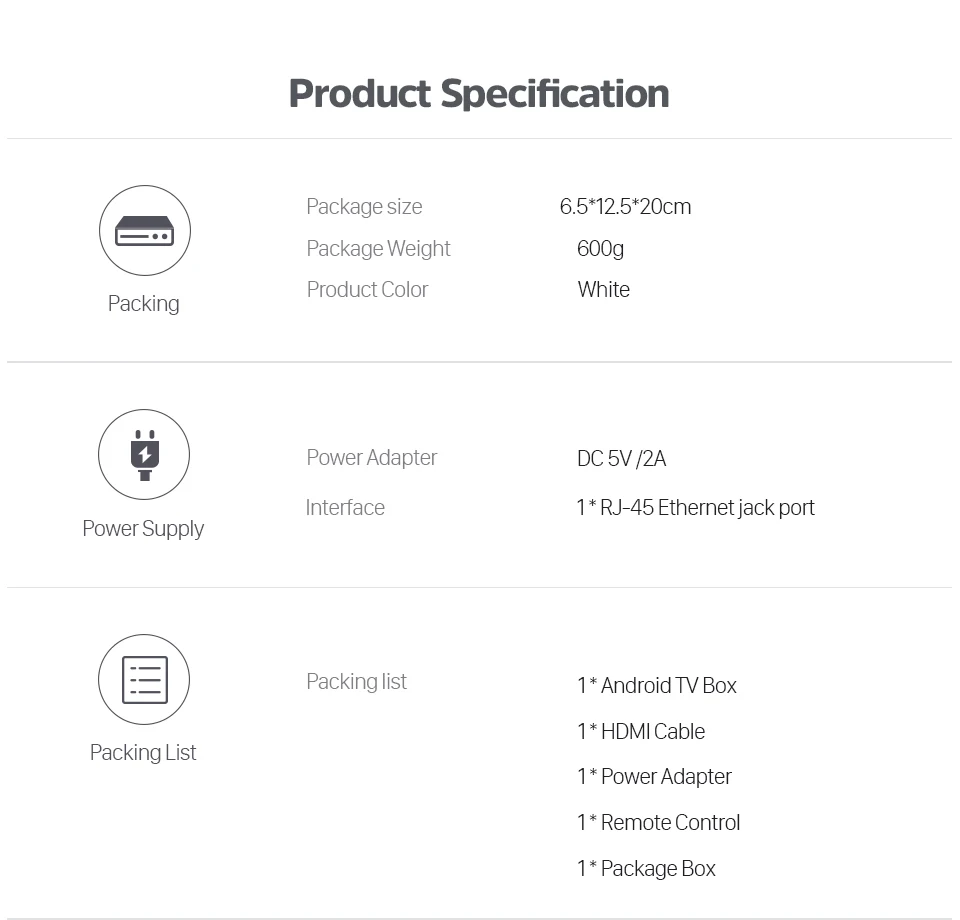Click the Package size label
Image resolution: width=960 pixels, height=920 pixels.
click(364, 207)
